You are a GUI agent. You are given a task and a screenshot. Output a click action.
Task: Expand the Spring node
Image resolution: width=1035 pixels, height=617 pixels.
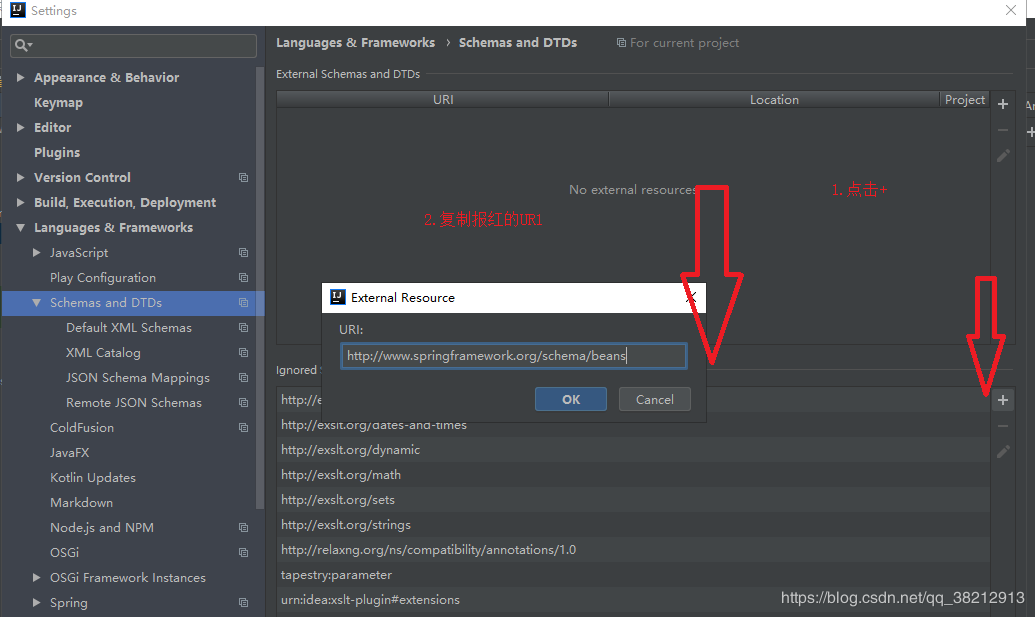coord(37,602)
